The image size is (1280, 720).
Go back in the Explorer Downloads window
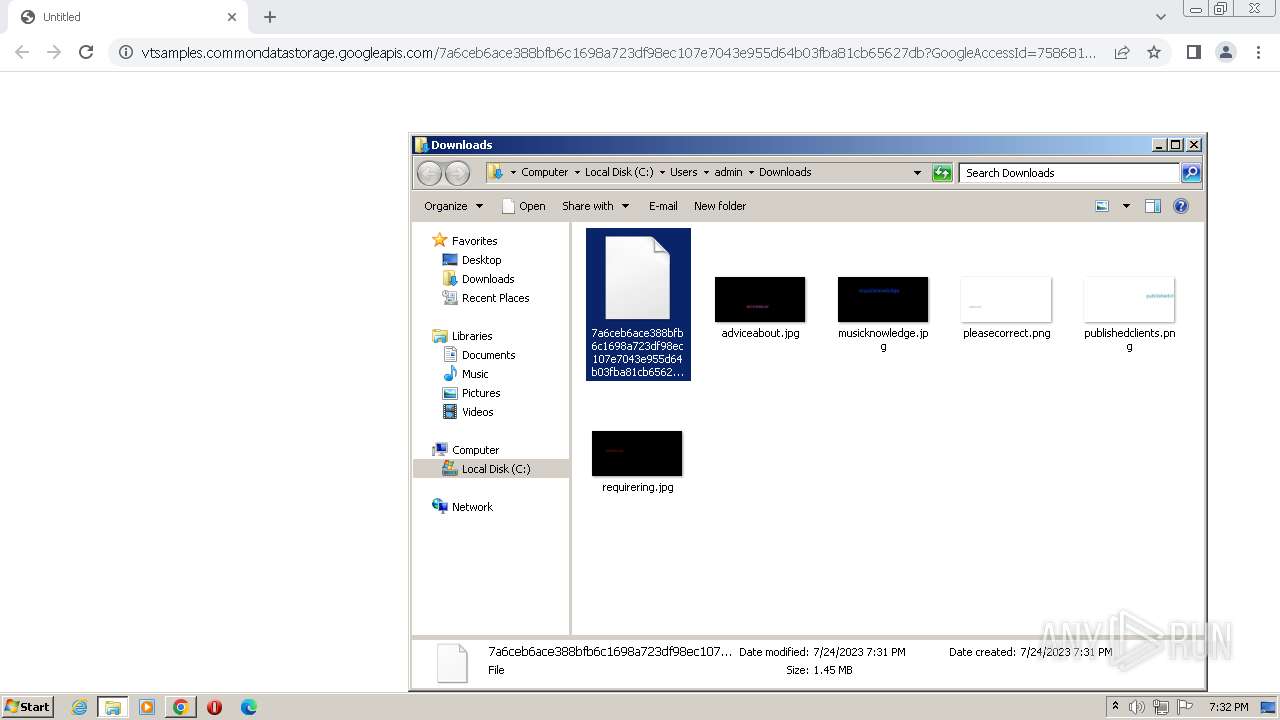coord(429,173)
